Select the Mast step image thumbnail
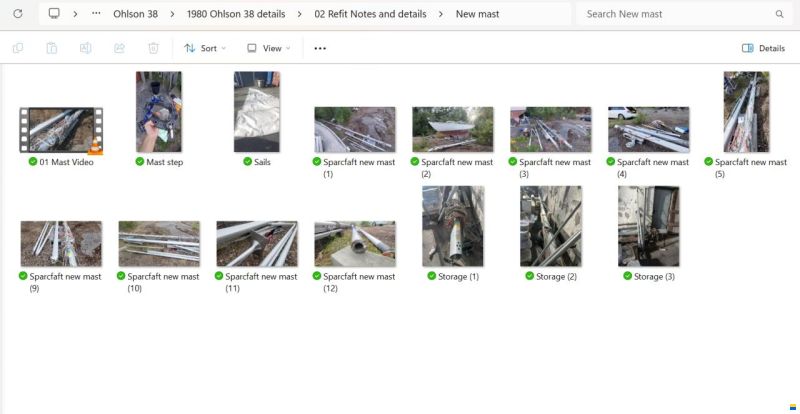 click(159, 112)
